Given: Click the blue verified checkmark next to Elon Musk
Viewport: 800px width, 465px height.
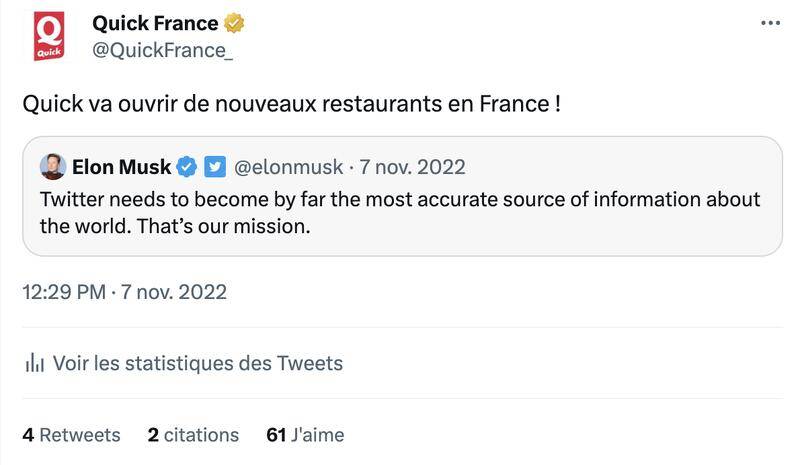Looking at the screenshot, I should 187,166.
